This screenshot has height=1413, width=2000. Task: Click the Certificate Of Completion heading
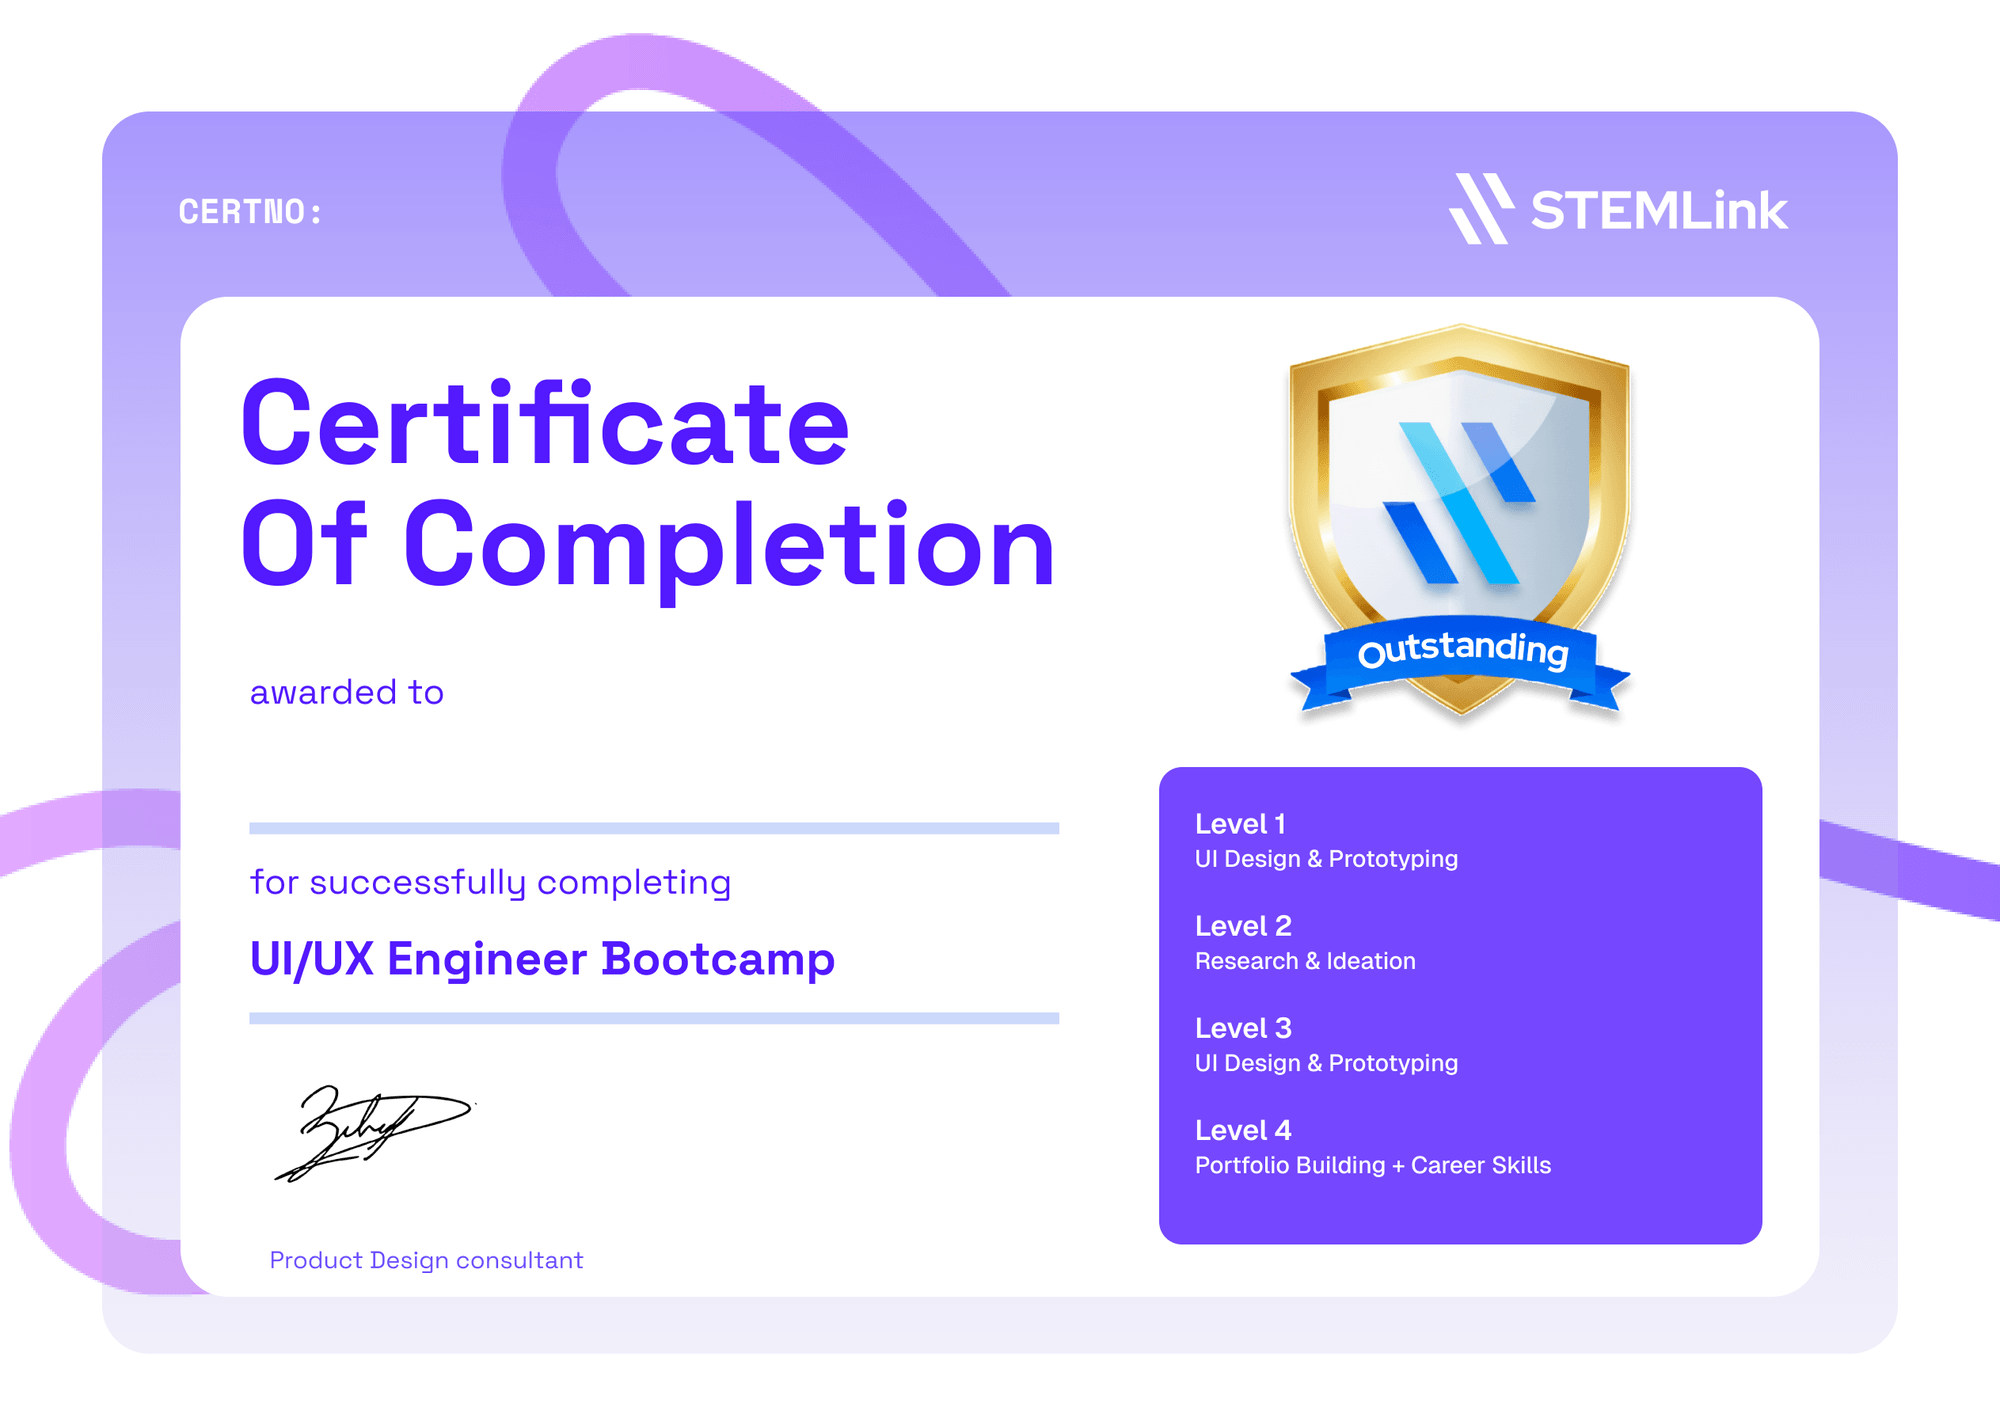(x=647, y=485)
